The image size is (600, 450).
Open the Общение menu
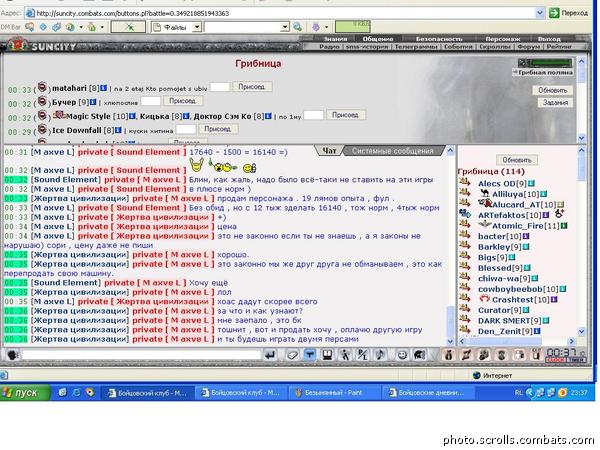(378, 39)
